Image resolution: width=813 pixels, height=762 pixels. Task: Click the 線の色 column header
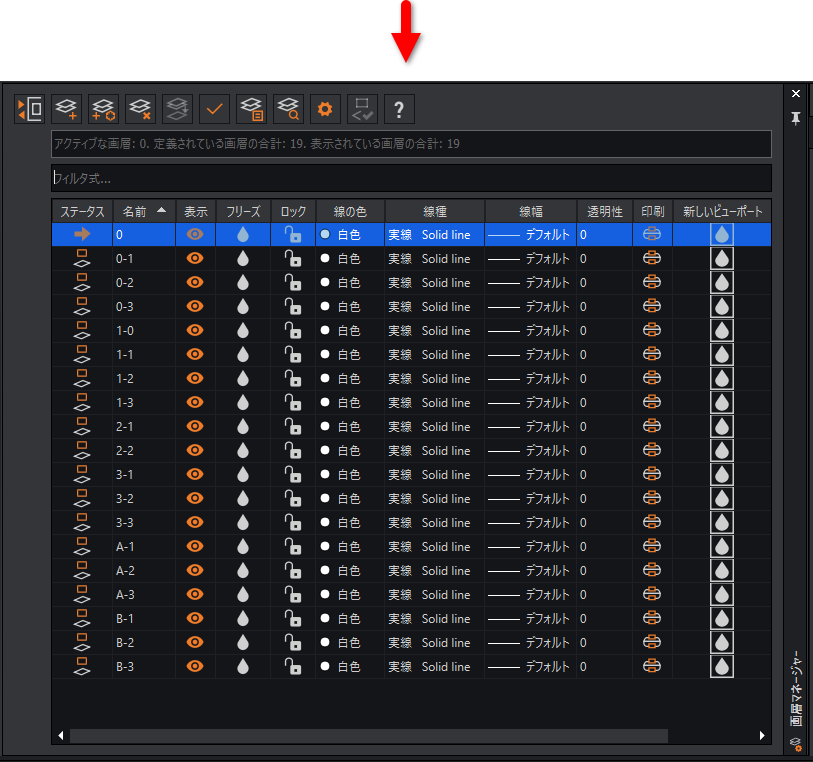[x=350, y=211]
